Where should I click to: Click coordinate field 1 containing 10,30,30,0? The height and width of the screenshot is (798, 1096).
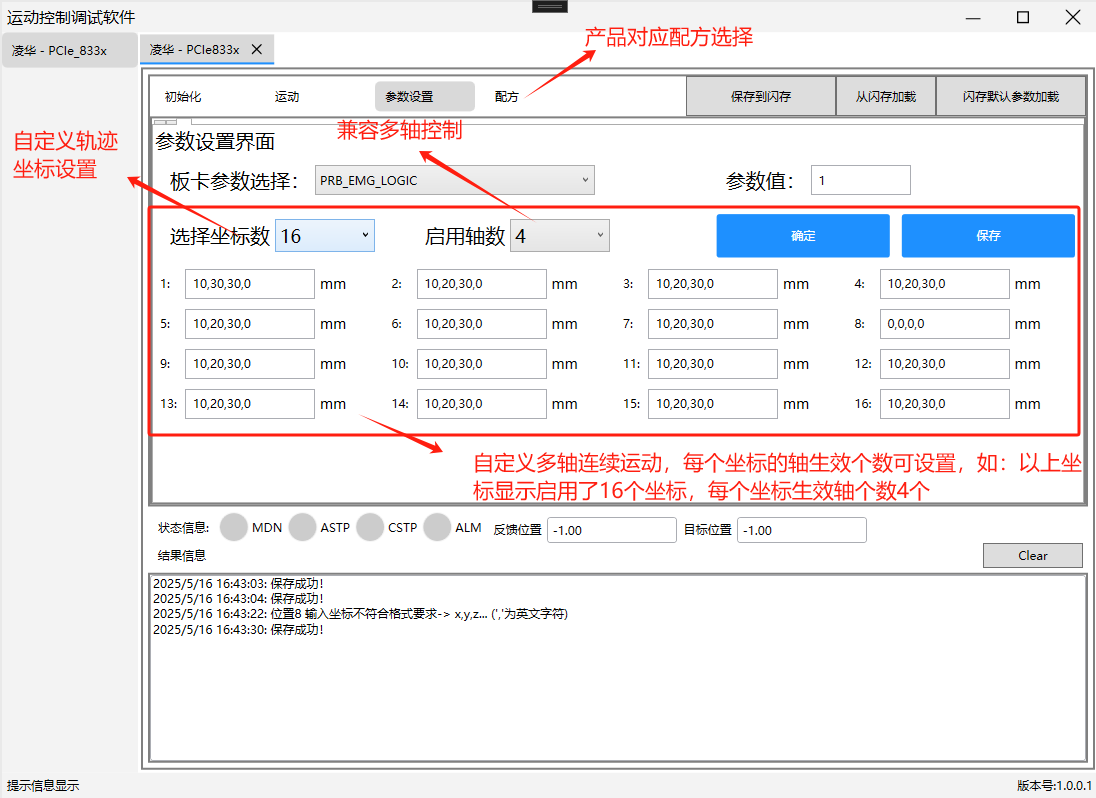(x=249, y=284)
